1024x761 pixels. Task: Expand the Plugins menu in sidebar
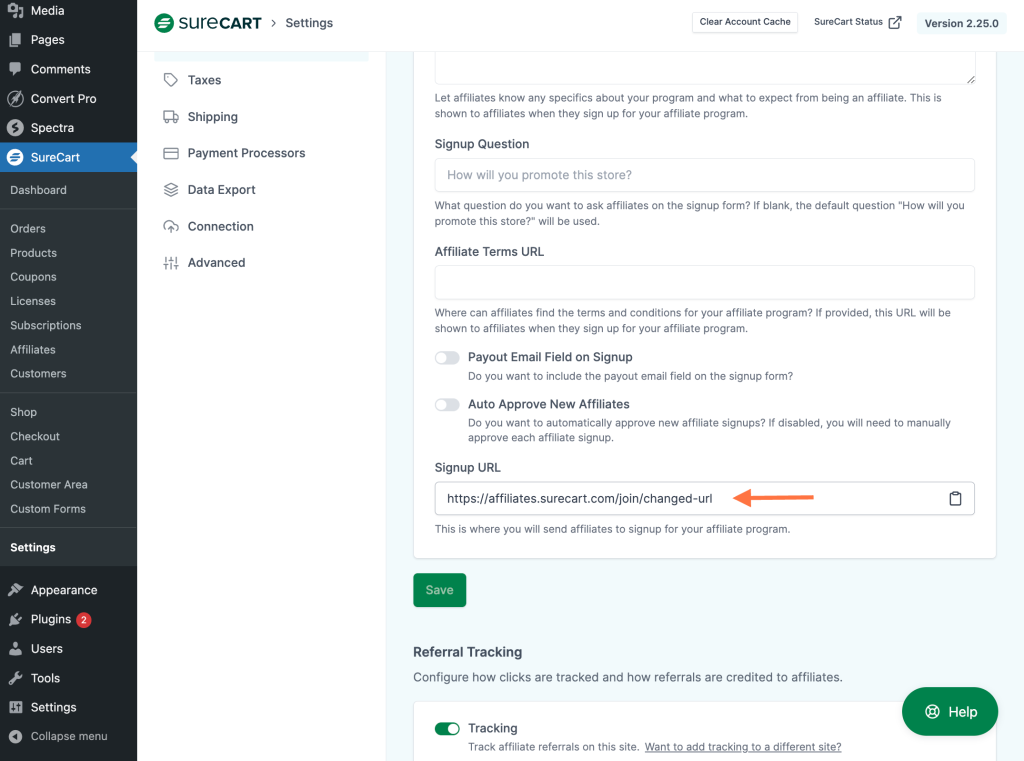click(50, 619)
